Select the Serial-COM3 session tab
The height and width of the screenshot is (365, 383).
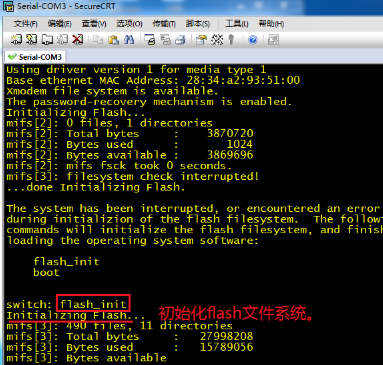coord(35,57)
